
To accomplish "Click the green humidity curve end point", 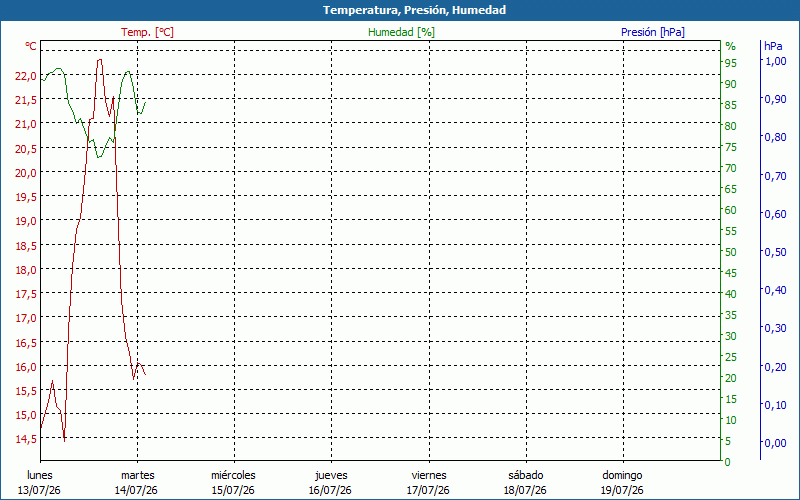I will coord(145,102).
